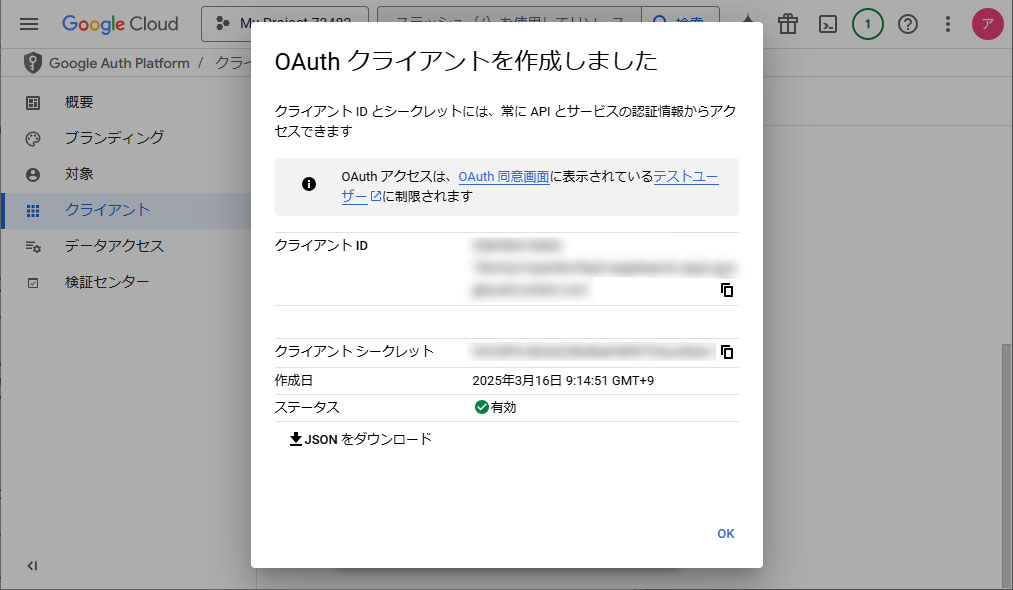Click the 有効 status check icon
Image resolution: width=1013 pixels, height=590 pixels.
[x=481, y=407]
